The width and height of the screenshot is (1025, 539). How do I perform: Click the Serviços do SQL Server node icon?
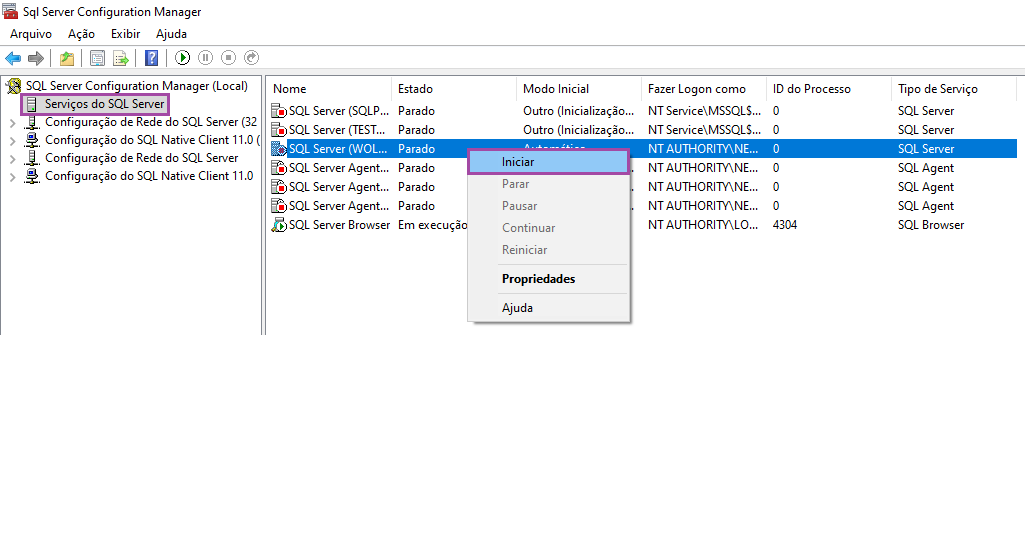(31, 104)
